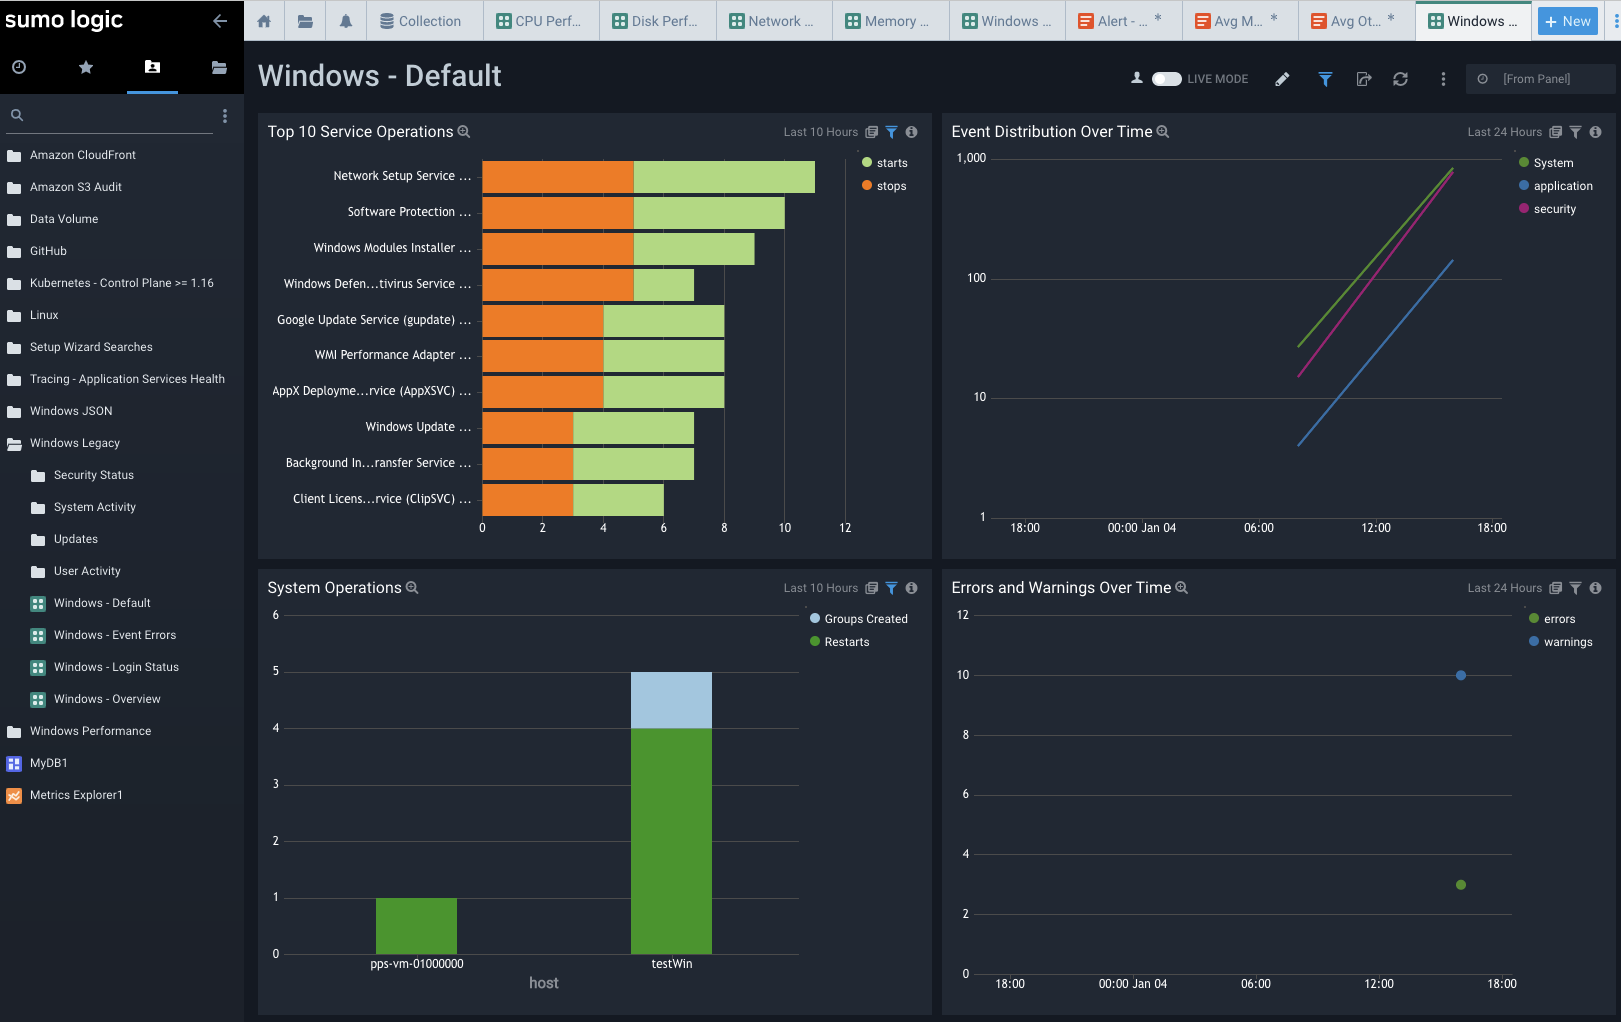This screenshot has width=1621, height=1022.
Task: Click the warnings data point at value 10
Action: click(1461, 676)
